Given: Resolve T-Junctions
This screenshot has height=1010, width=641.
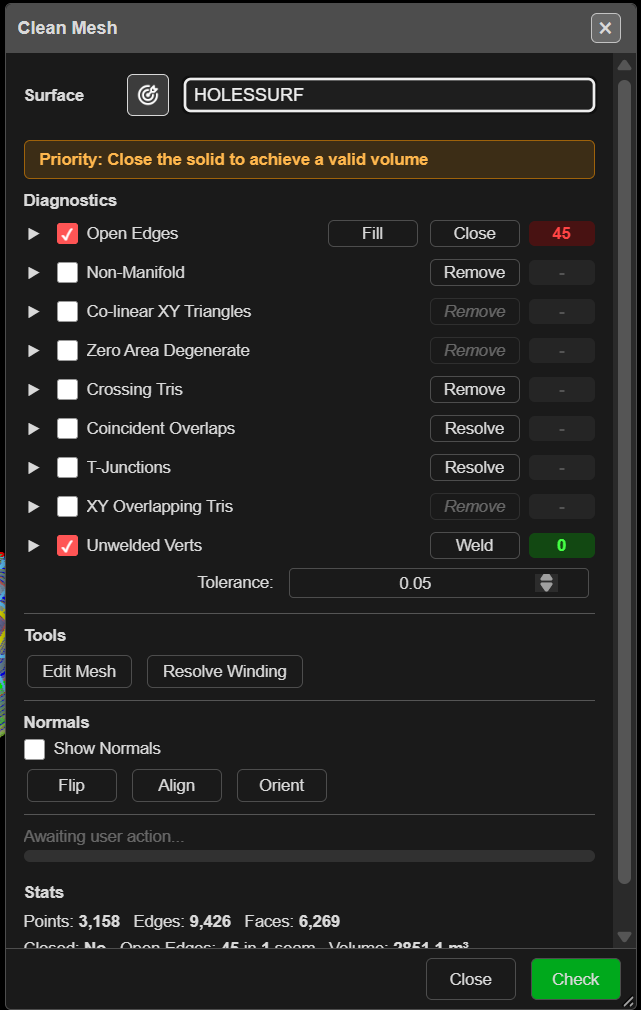Looking at the screenshot, I should [475, 468].
